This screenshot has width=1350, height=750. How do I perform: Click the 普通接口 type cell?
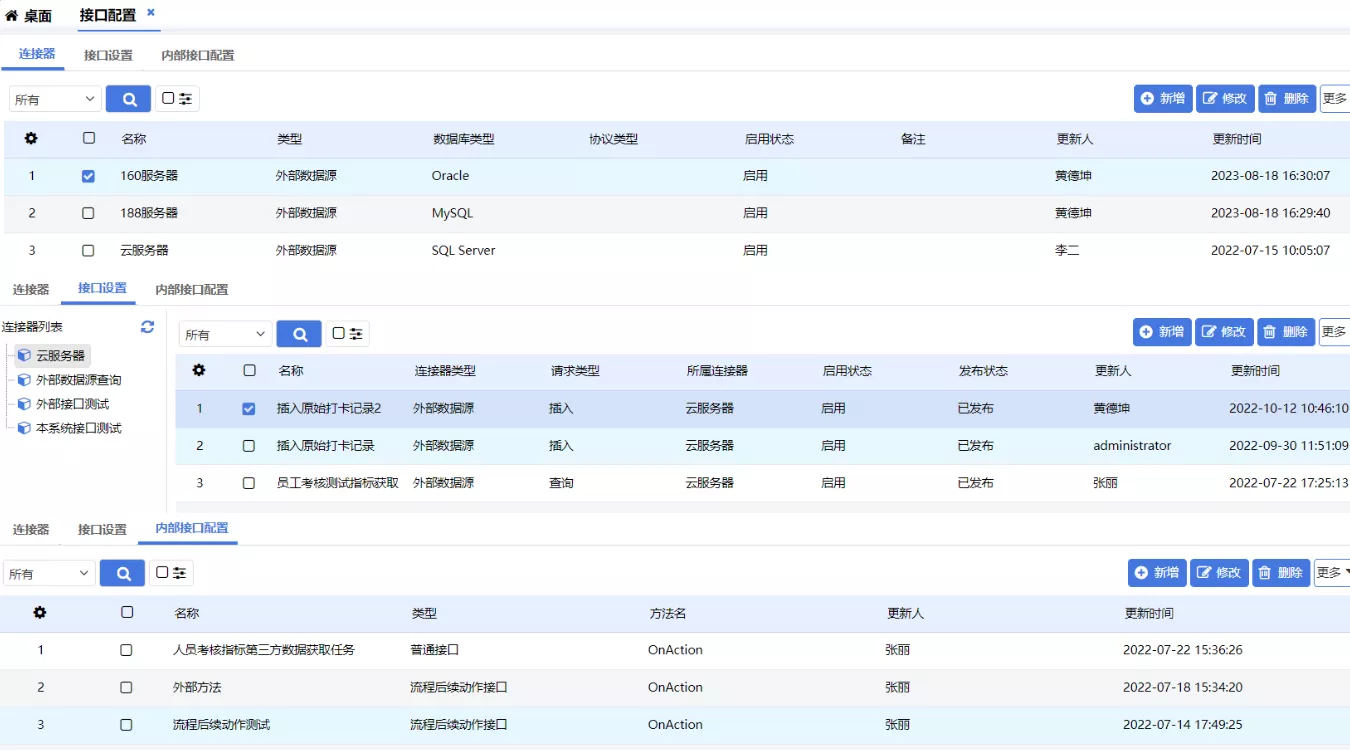pos(434,650)
